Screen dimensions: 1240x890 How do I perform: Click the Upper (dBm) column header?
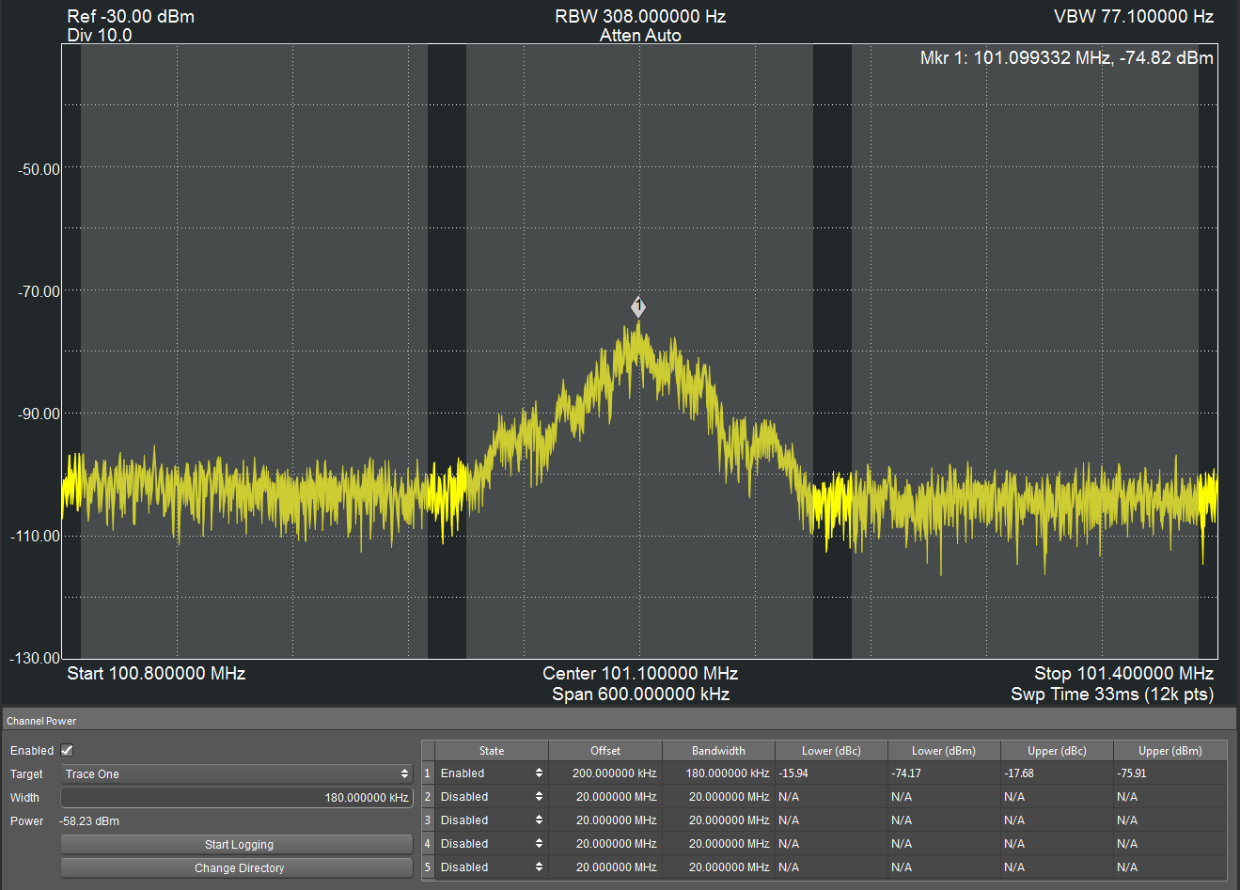point(1170,750)
